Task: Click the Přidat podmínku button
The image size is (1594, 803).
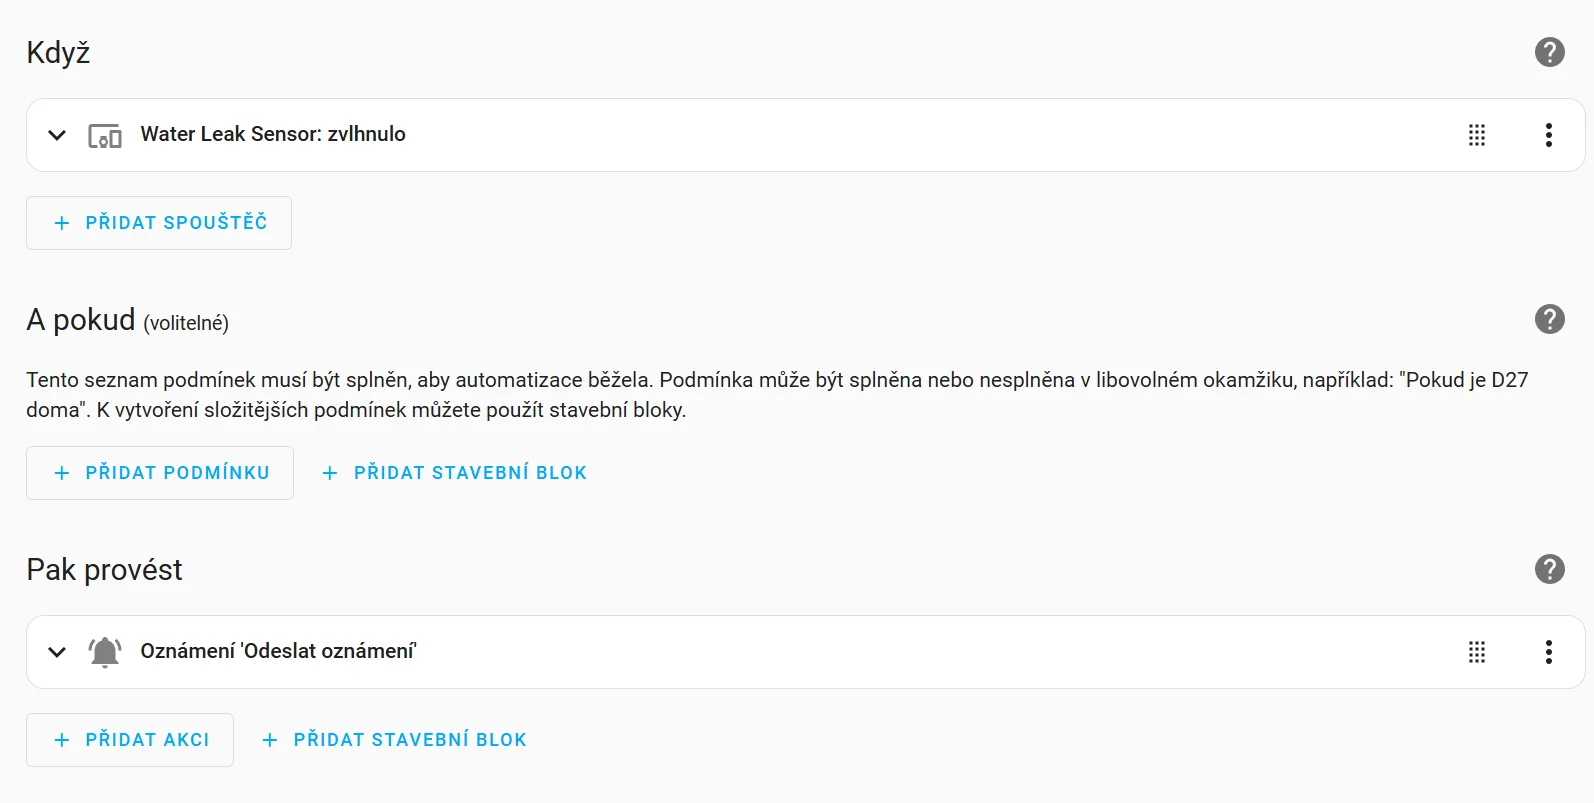Action: [x=160, y=473]
